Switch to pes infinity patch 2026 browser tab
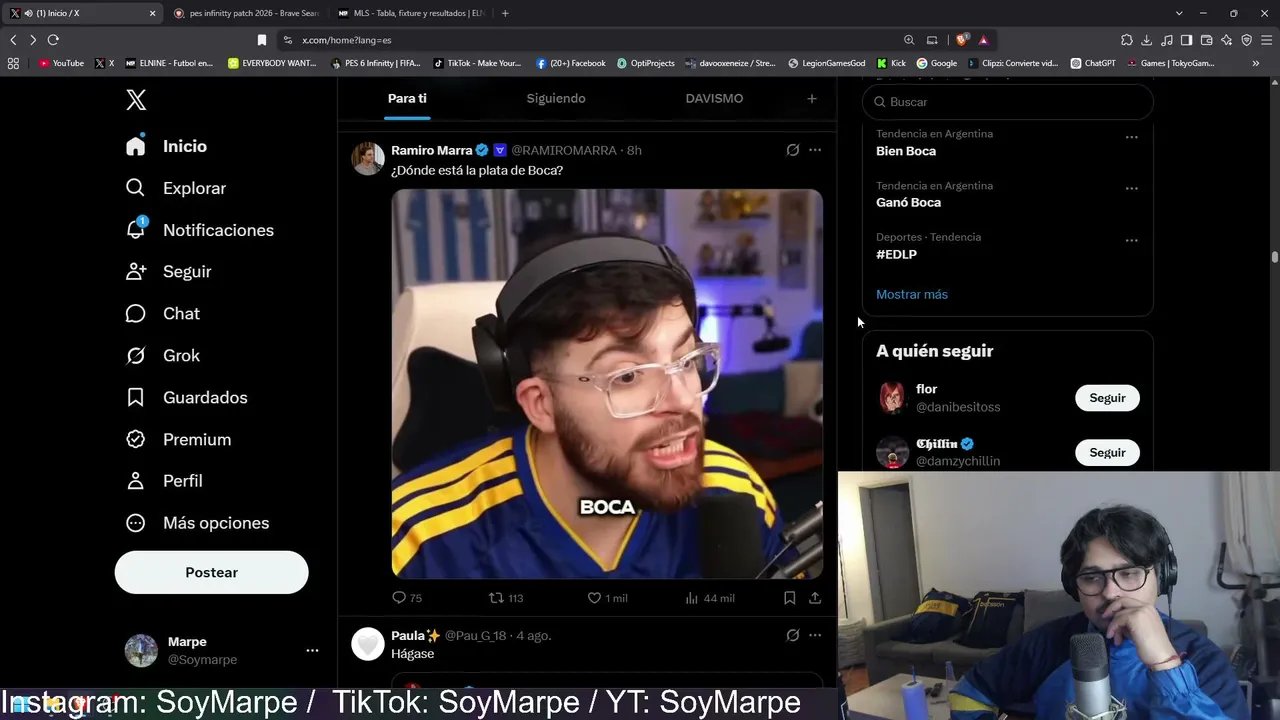Image resolution: width=1280 pixels, height=720 pixels. pos(246,13)
